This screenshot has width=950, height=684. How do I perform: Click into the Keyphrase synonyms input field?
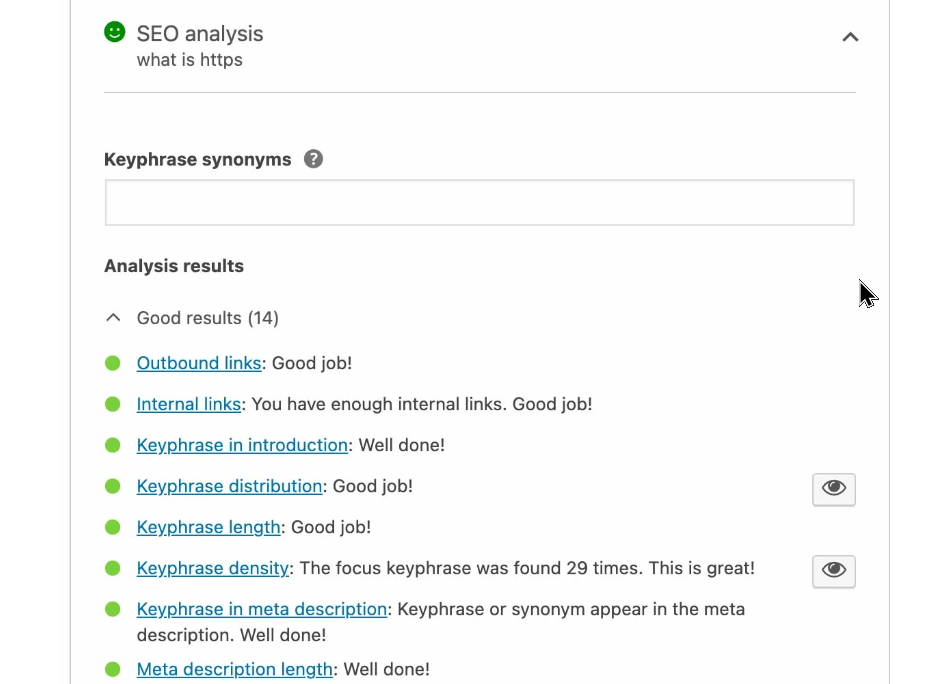pos(479,203)
